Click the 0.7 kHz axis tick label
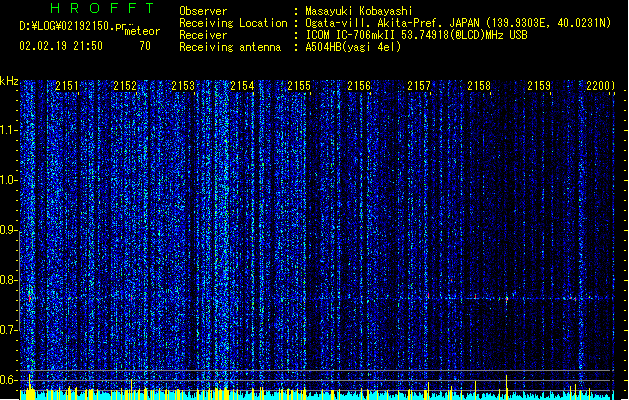Screen dimensions: 629x400 pos(9,330)
